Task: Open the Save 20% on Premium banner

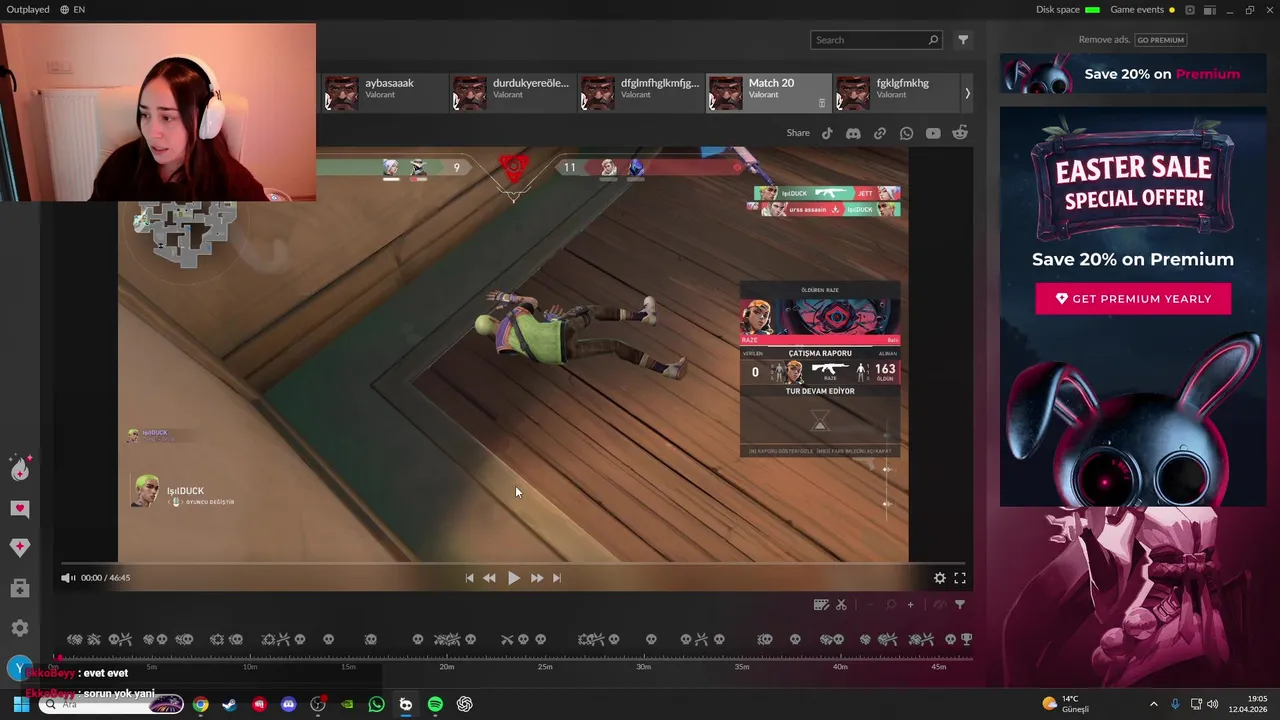Action: (x=1132, y=74)
